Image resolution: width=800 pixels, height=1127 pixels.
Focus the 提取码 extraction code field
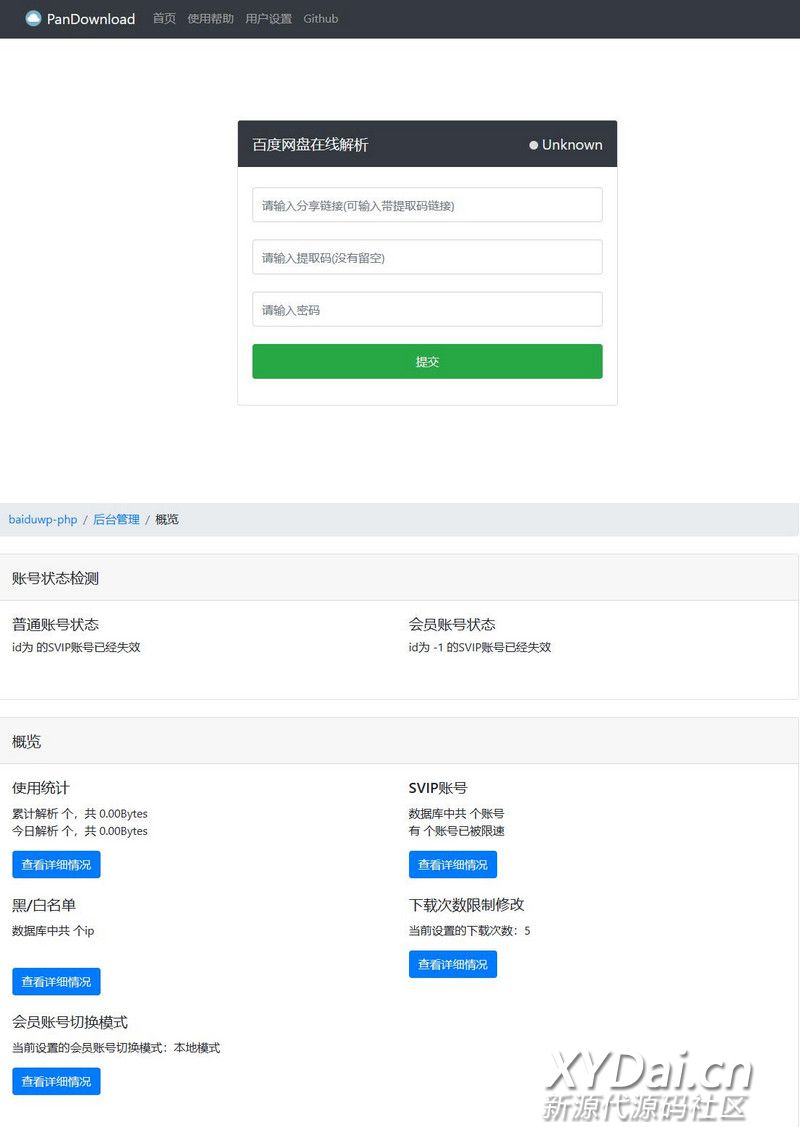[x=427, y=257]
